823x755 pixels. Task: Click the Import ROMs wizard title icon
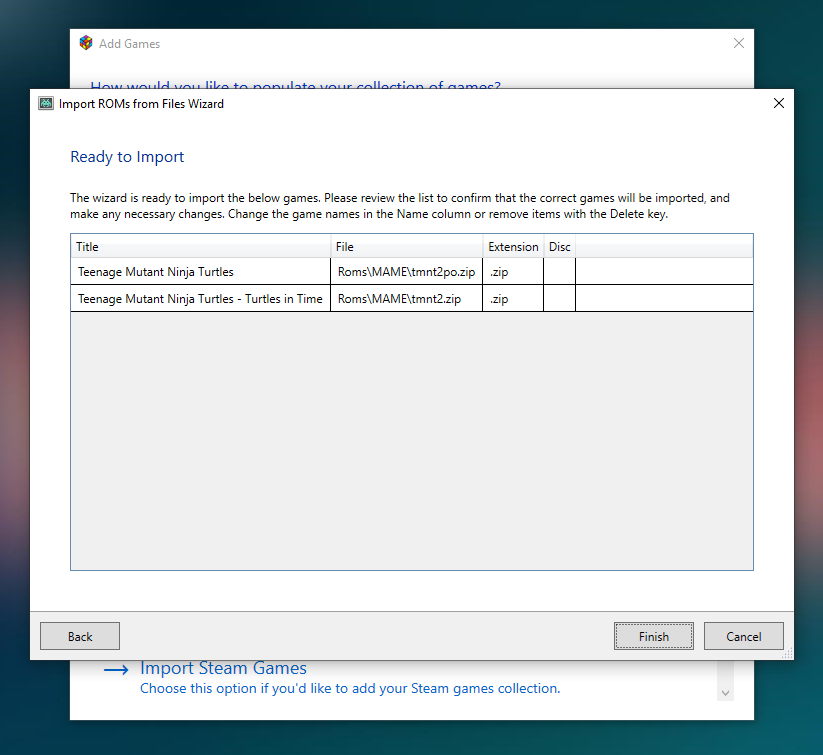coord(46,103)
